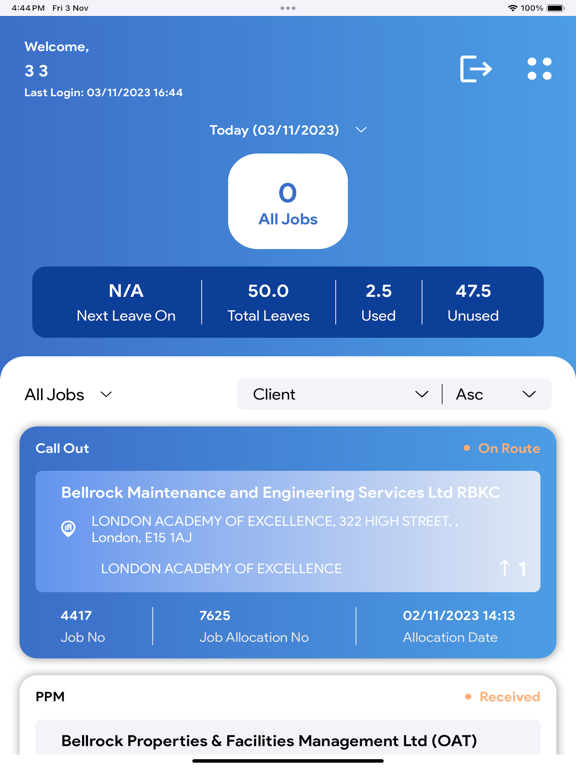
Task: Open the Asc sort order dropdown
Action: 496,394
